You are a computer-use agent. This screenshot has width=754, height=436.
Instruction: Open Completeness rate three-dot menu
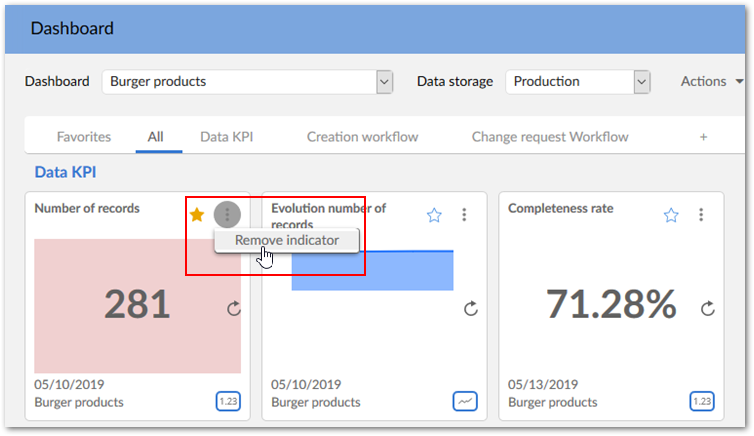[x=701, y=215]
